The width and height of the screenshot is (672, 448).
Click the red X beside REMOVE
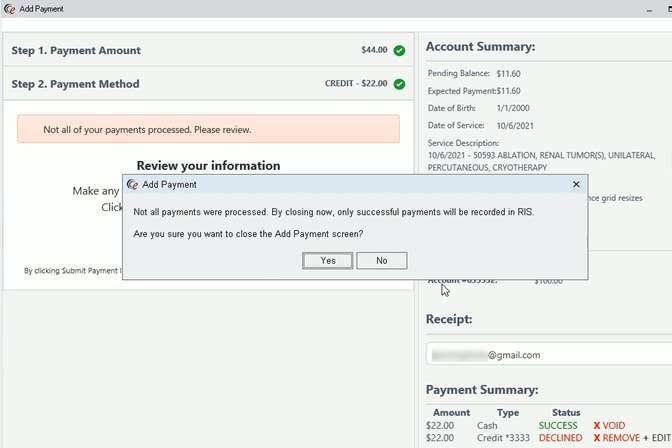pos(597,438)
